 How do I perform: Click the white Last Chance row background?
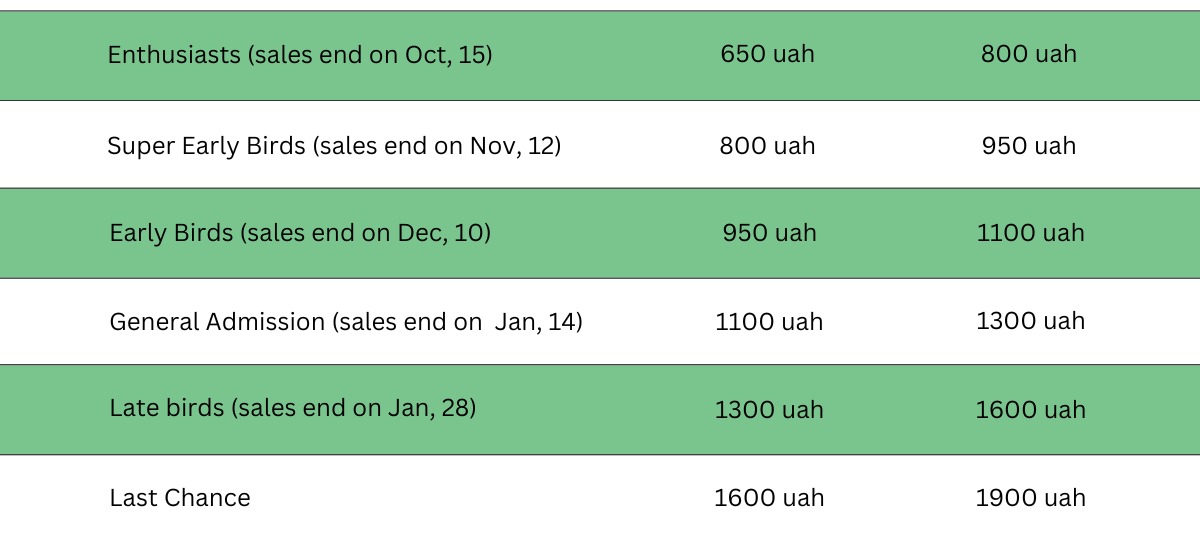pos(600,499)
